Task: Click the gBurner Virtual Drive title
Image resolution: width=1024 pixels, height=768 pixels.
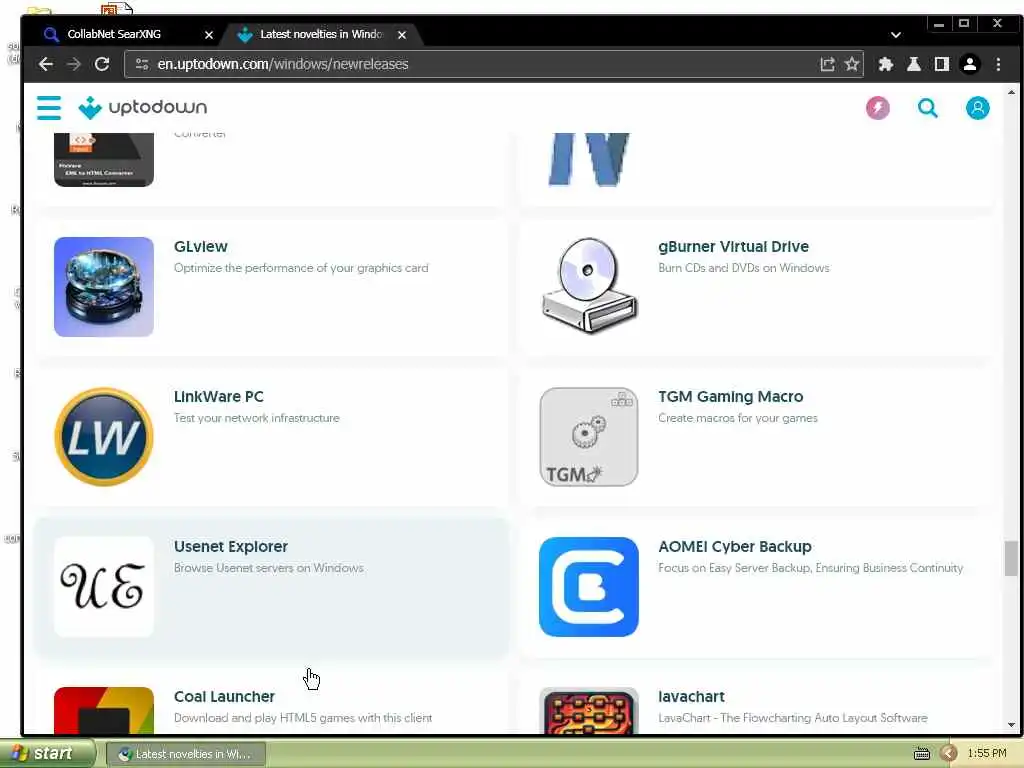Action: (x=733, y=247)
